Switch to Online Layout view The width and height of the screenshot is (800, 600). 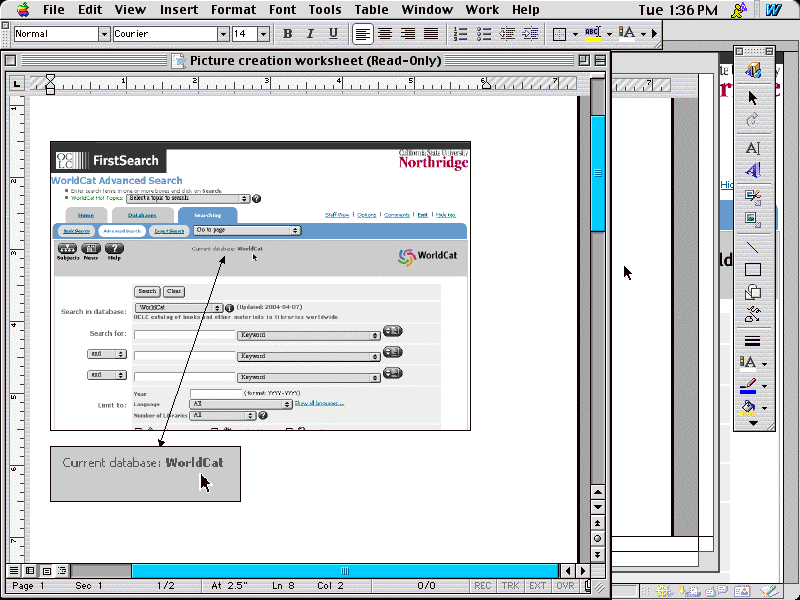30,570
